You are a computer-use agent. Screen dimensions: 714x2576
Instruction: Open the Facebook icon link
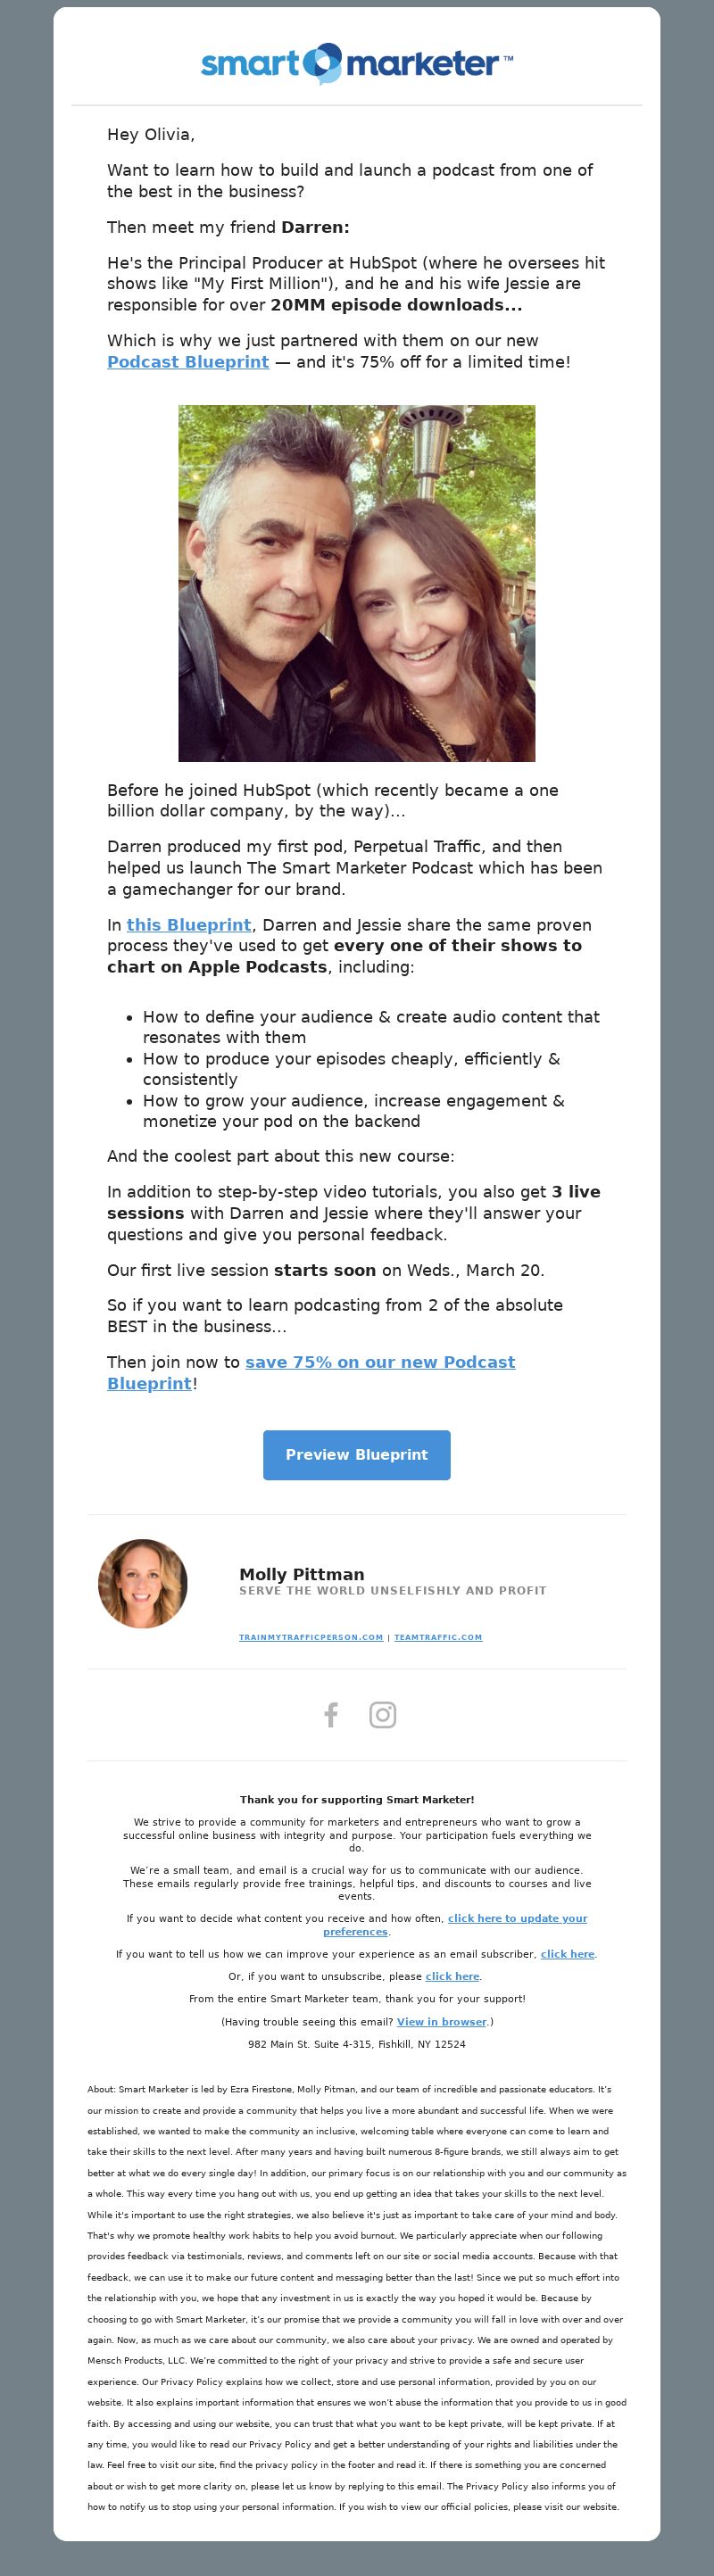[x=331, y=1714]
